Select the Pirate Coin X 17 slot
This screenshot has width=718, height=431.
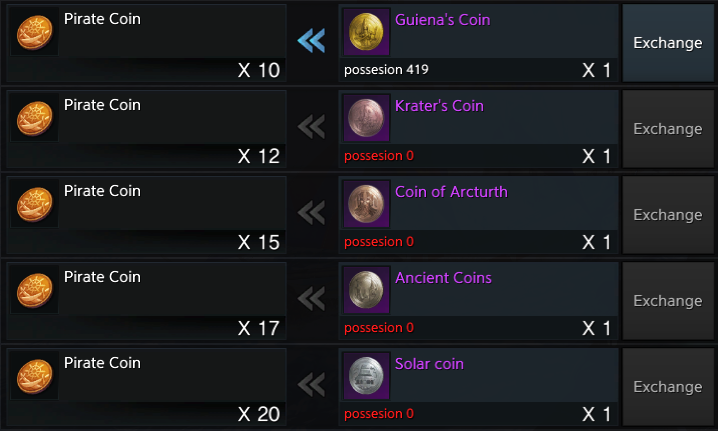147,301
